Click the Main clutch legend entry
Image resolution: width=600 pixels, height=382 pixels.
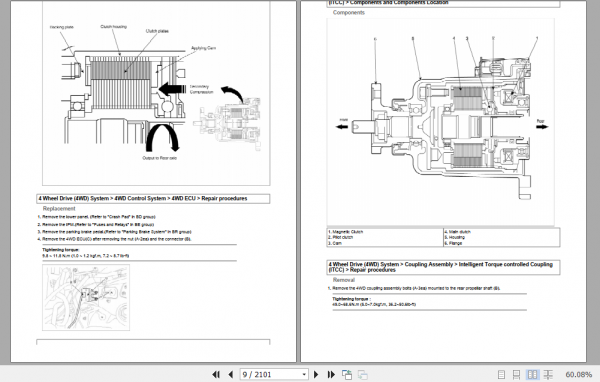[457, 232]
